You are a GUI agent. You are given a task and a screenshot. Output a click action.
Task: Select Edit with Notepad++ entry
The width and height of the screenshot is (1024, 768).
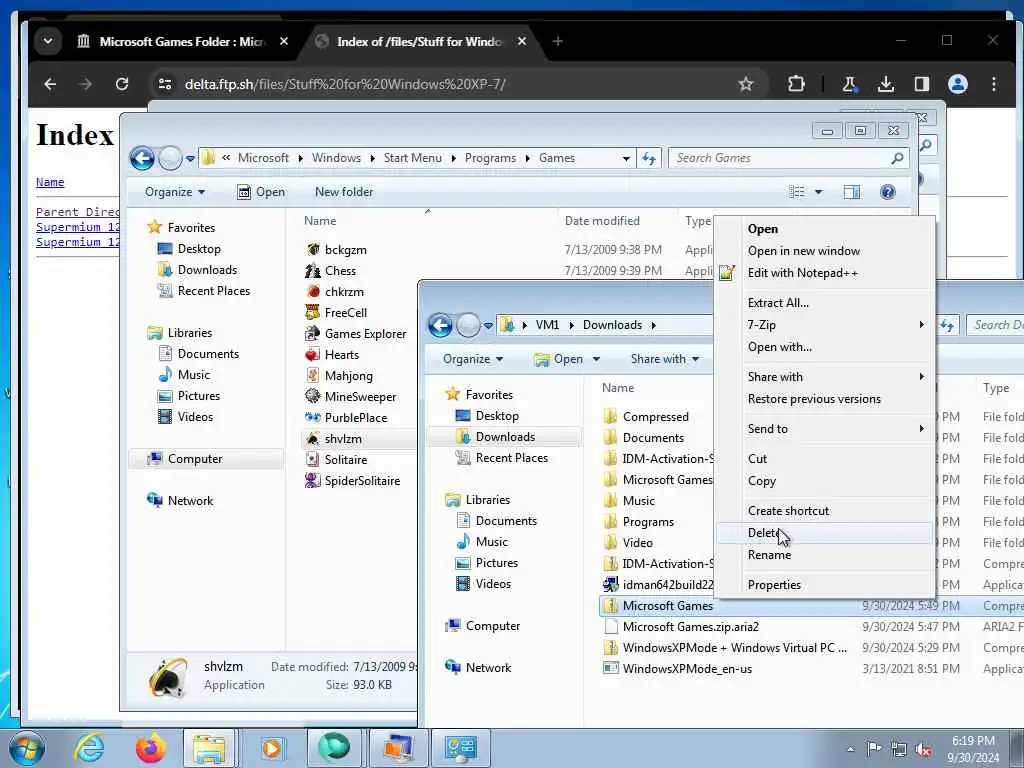pos(824,273)
